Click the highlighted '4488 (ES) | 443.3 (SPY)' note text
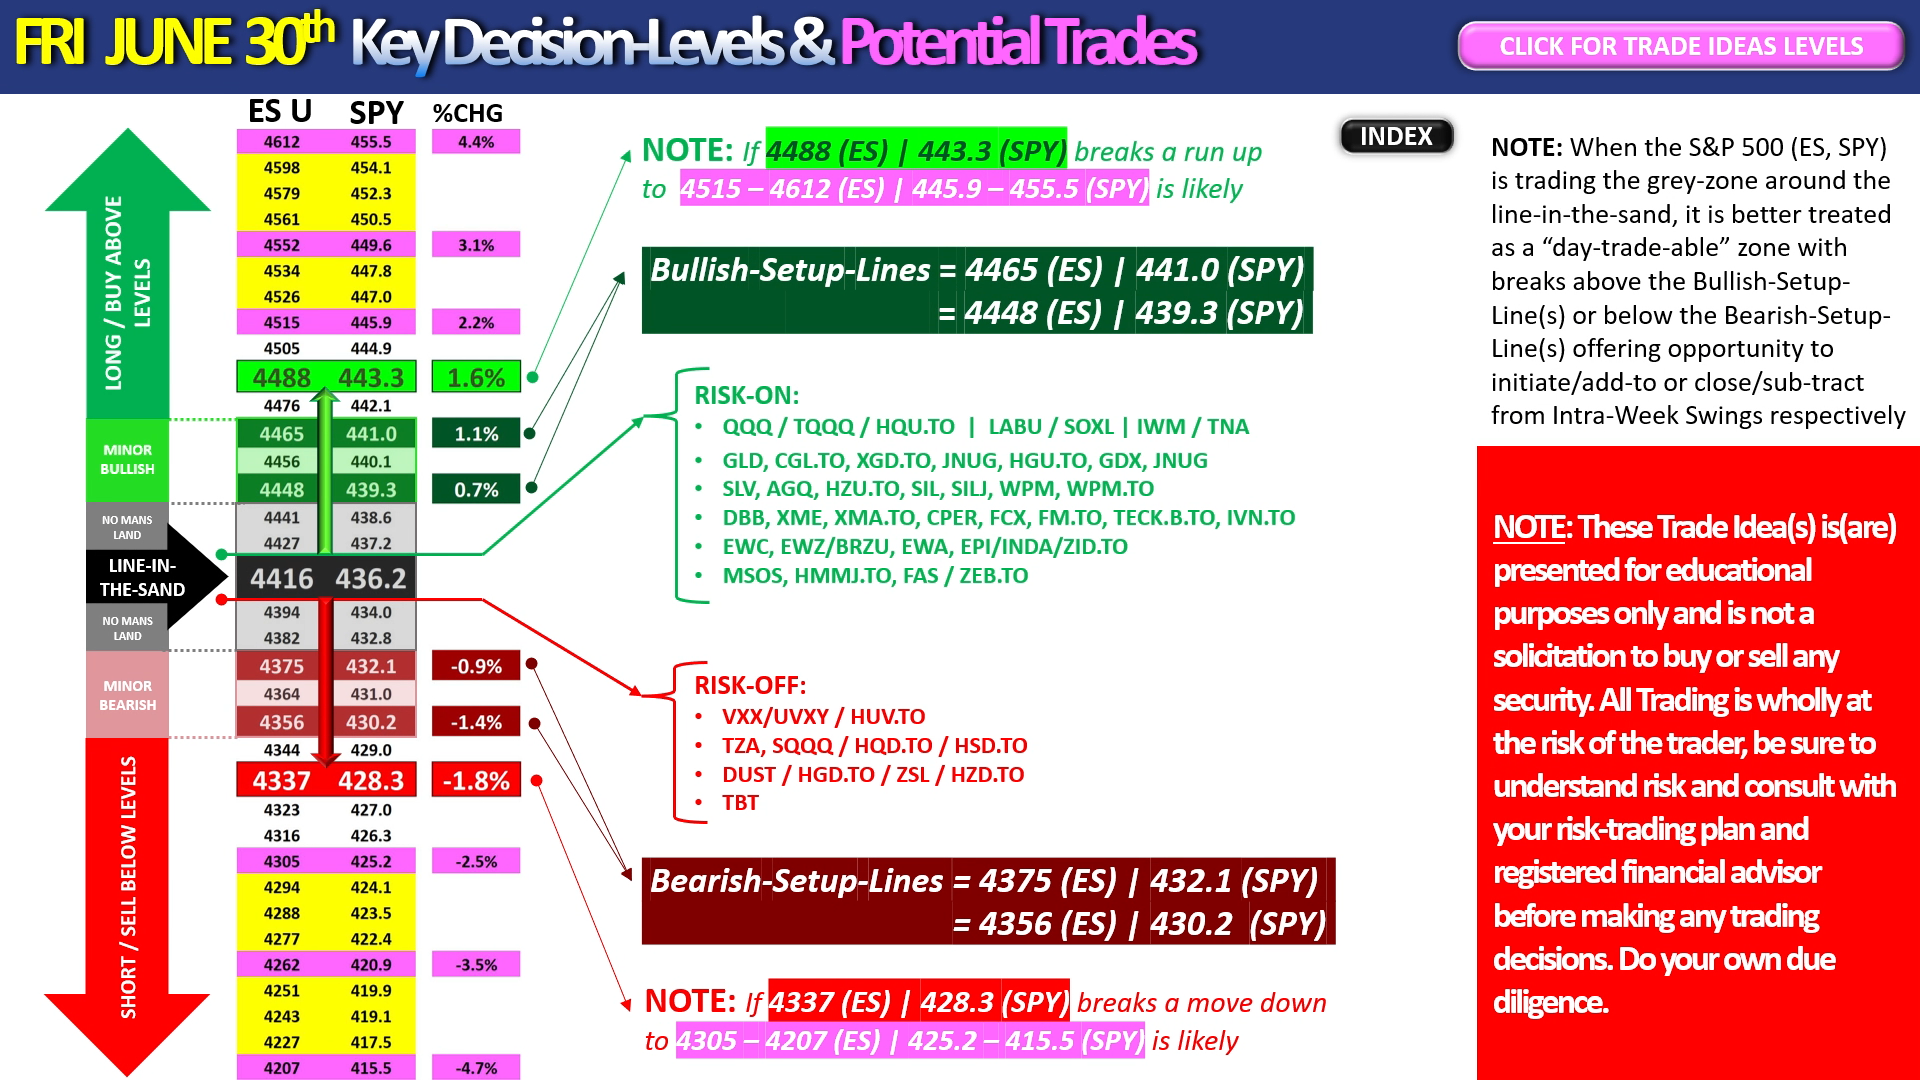 (x=916, y=151)
